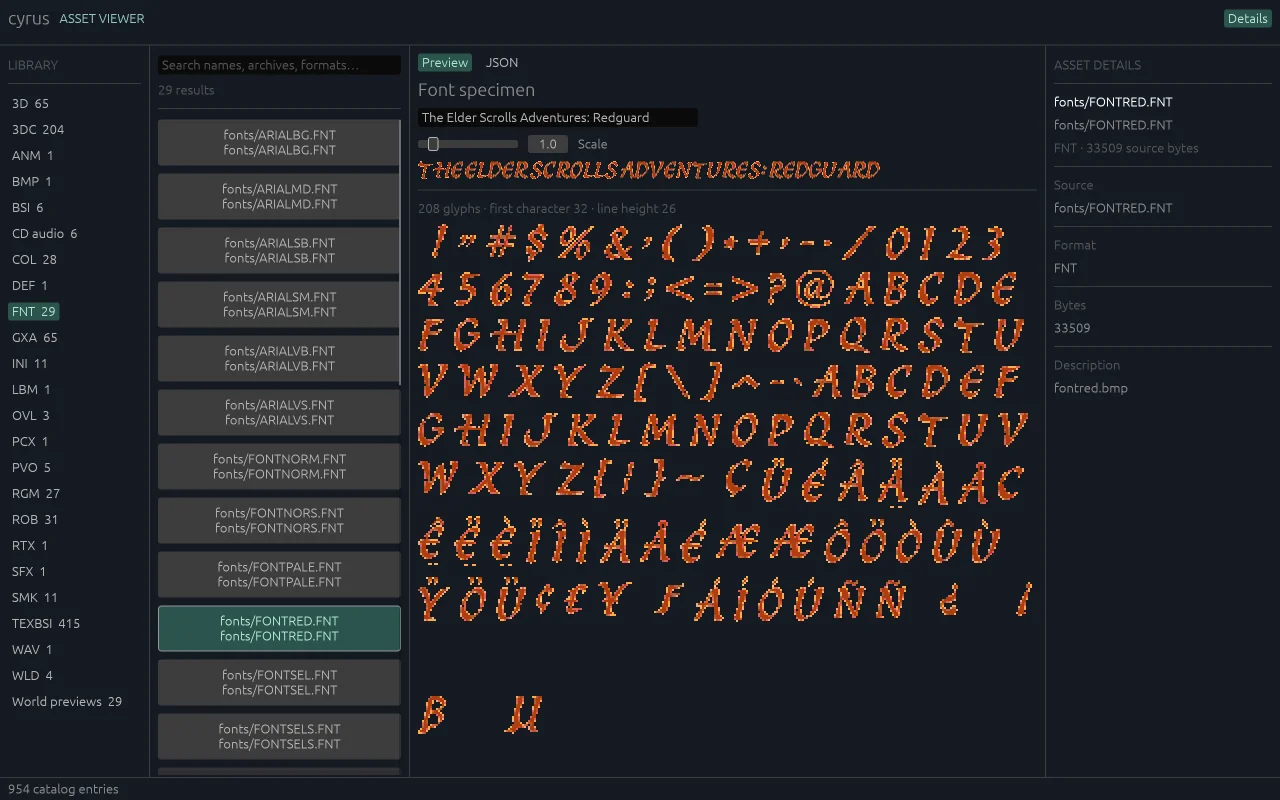Select the fonts/FONTNORS.FNT result
This screenshot has width=1280, height=800.
279,520
